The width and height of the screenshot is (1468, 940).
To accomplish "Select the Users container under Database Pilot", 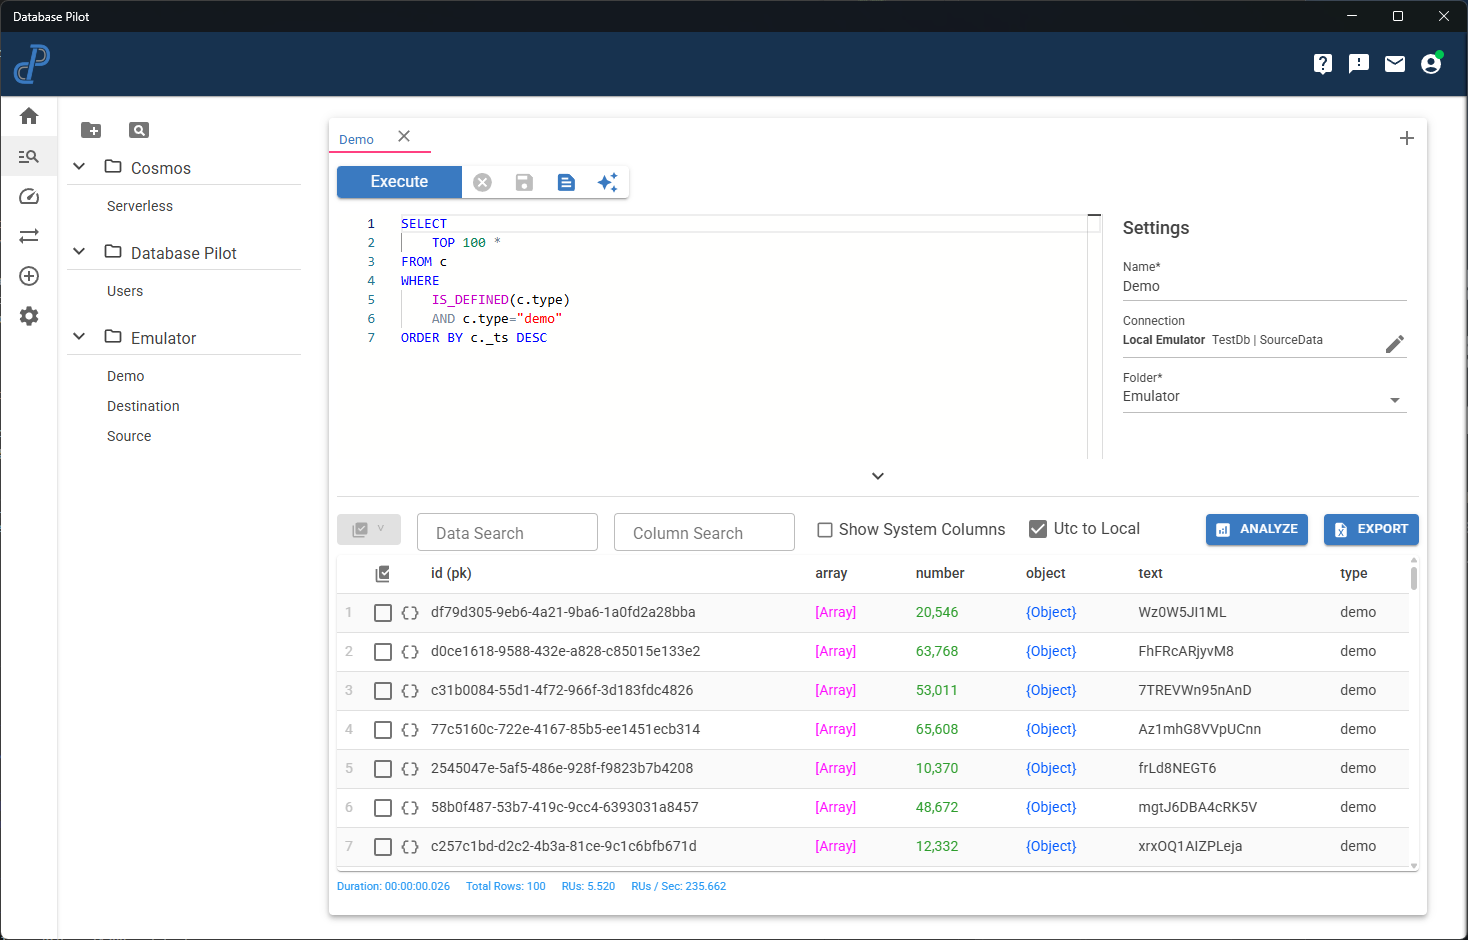I will 124,291.
